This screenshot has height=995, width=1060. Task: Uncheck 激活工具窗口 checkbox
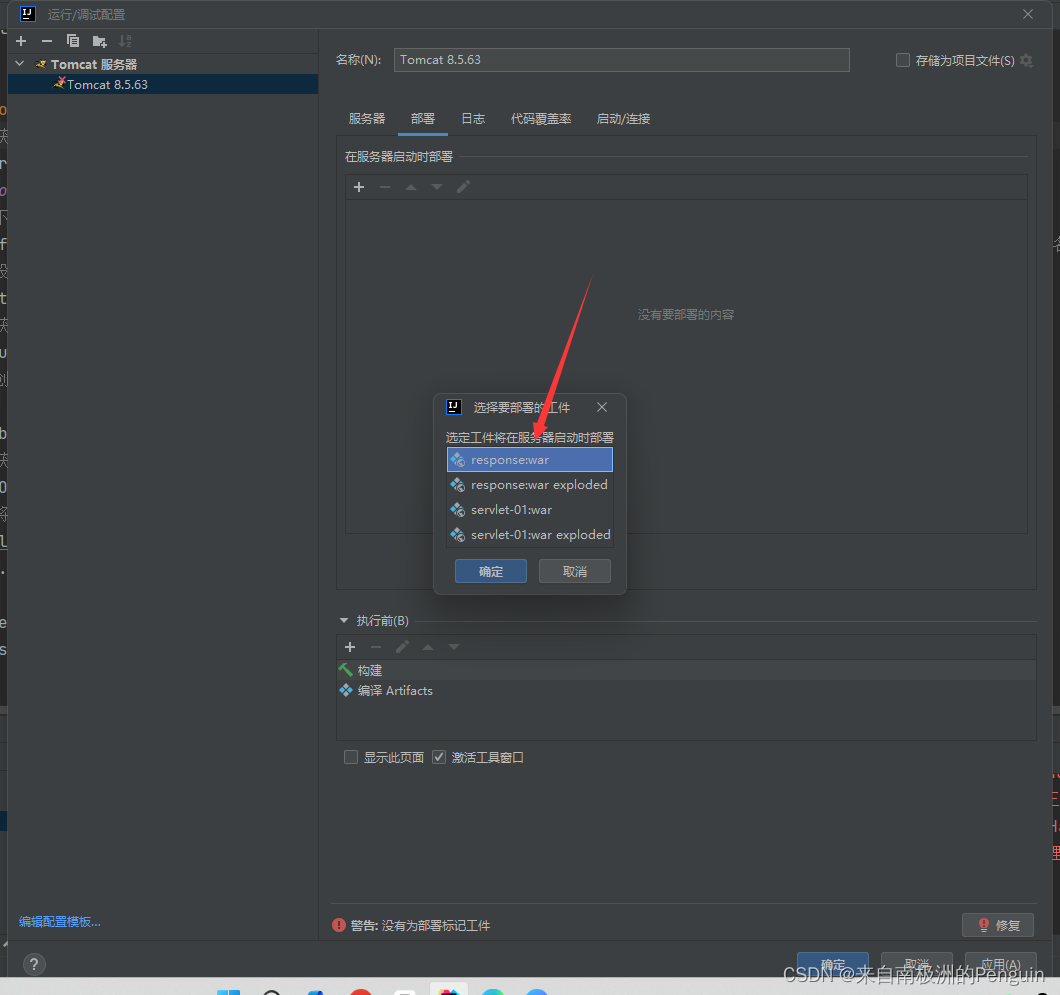(x=439, y=757)
